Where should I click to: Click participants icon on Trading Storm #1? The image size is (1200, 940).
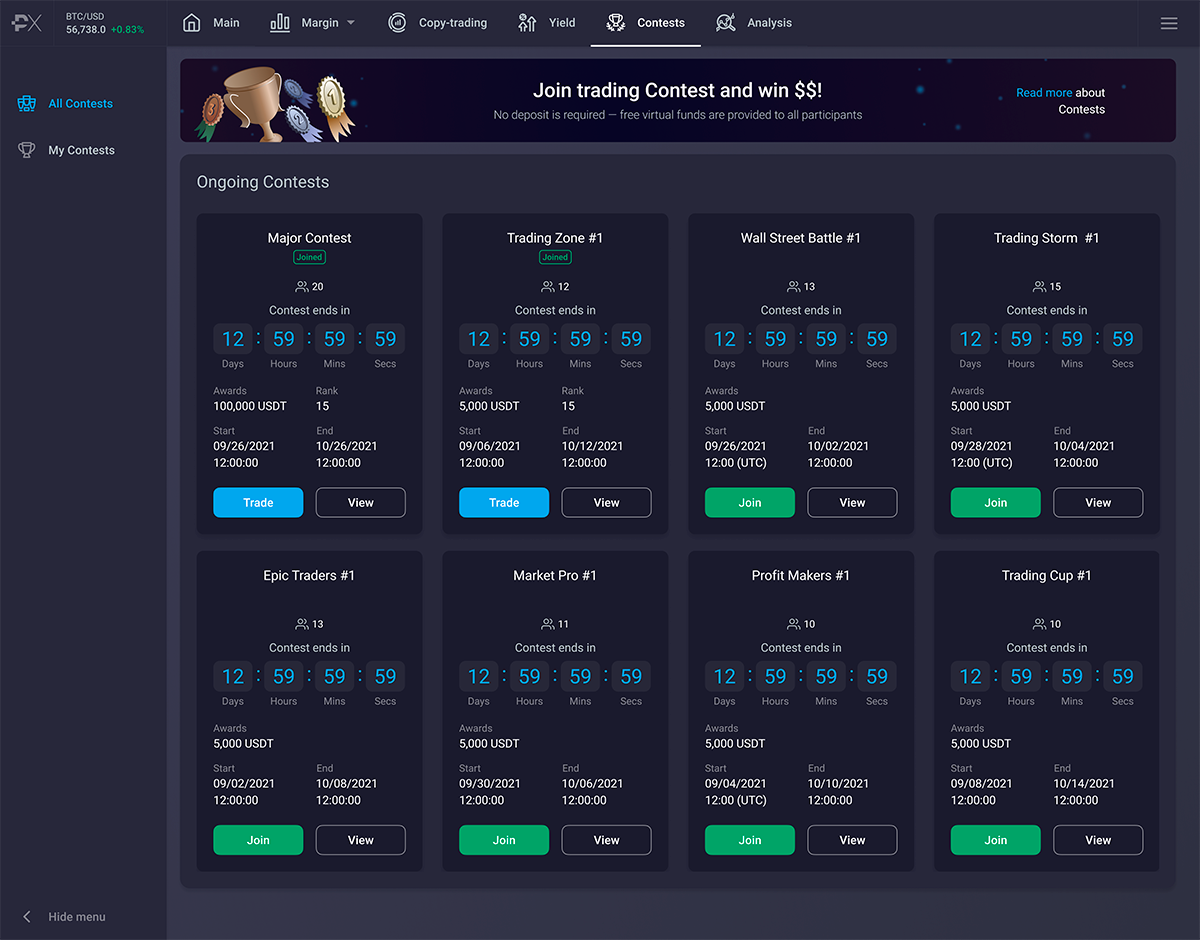click(x=1040, y=287)
